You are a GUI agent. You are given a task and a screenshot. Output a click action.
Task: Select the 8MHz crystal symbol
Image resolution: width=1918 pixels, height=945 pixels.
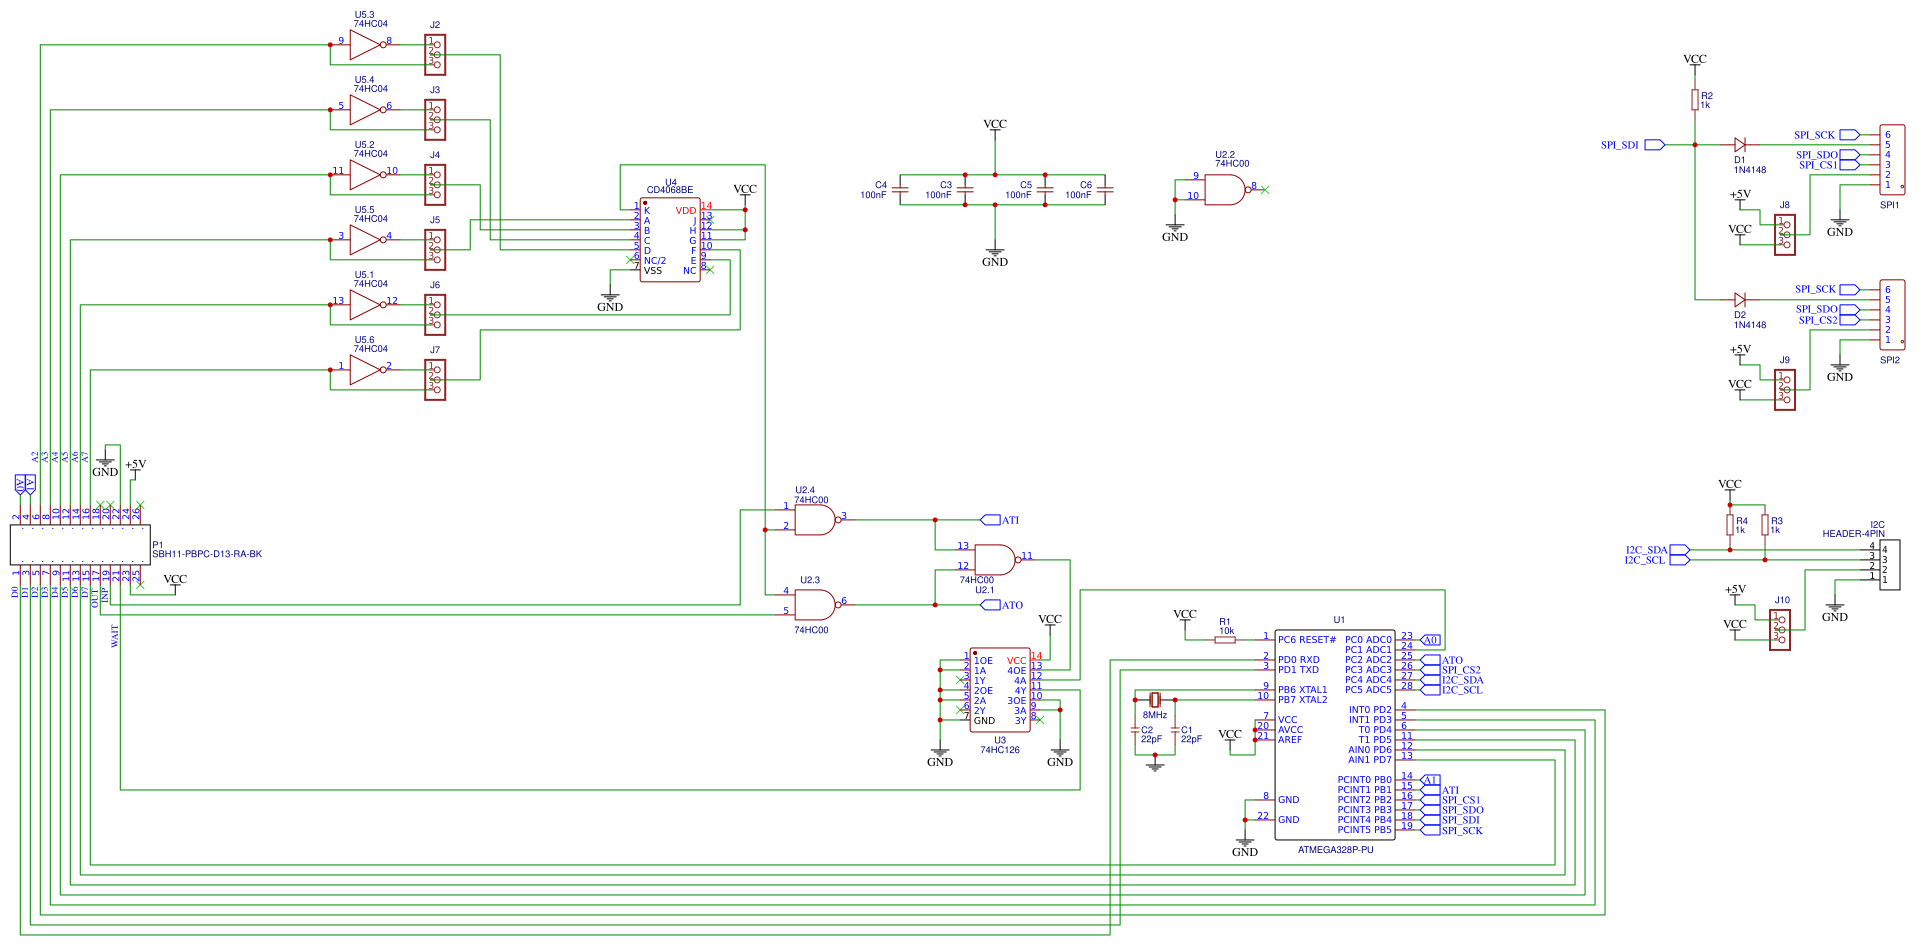coord(1155,700)
